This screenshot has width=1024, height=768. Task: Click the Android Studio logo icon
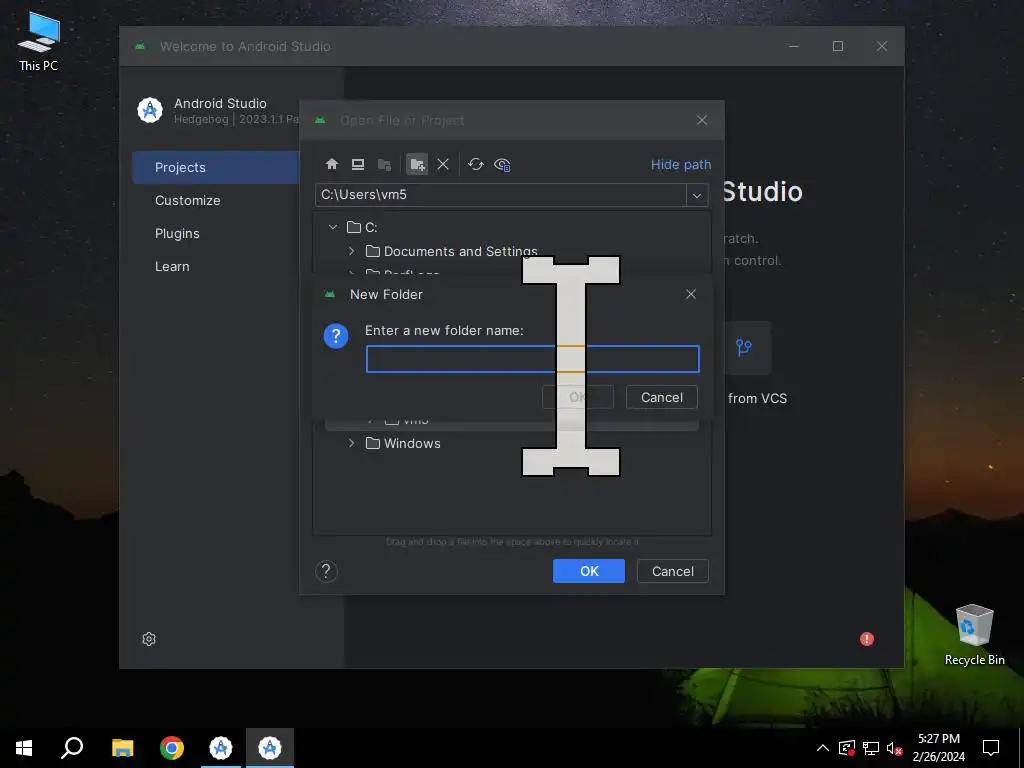click(150, 110)
